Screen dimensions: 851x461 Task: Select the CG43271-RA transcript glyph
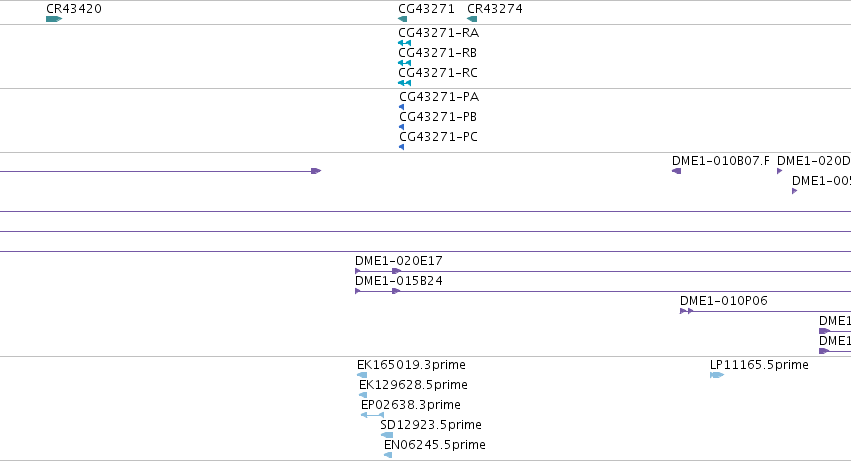404,43
